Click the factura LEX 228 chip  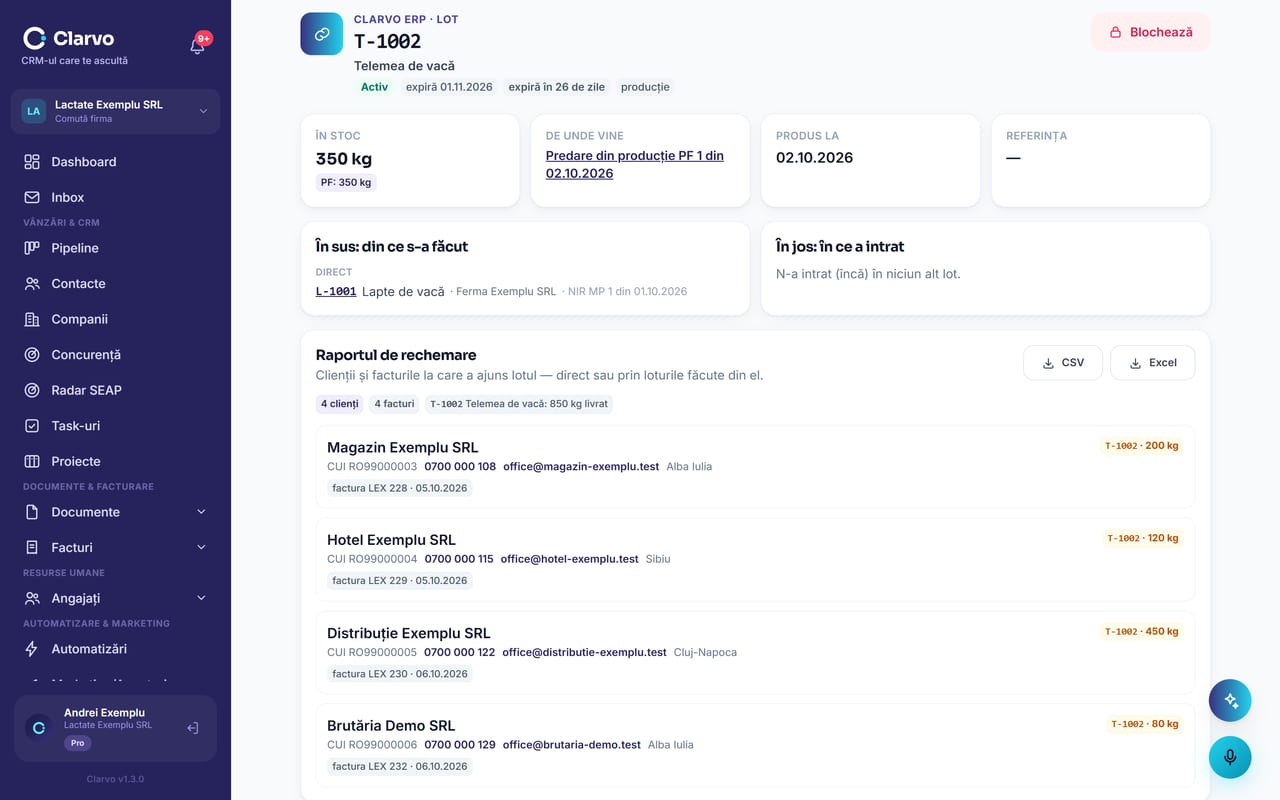coord(400,488)
